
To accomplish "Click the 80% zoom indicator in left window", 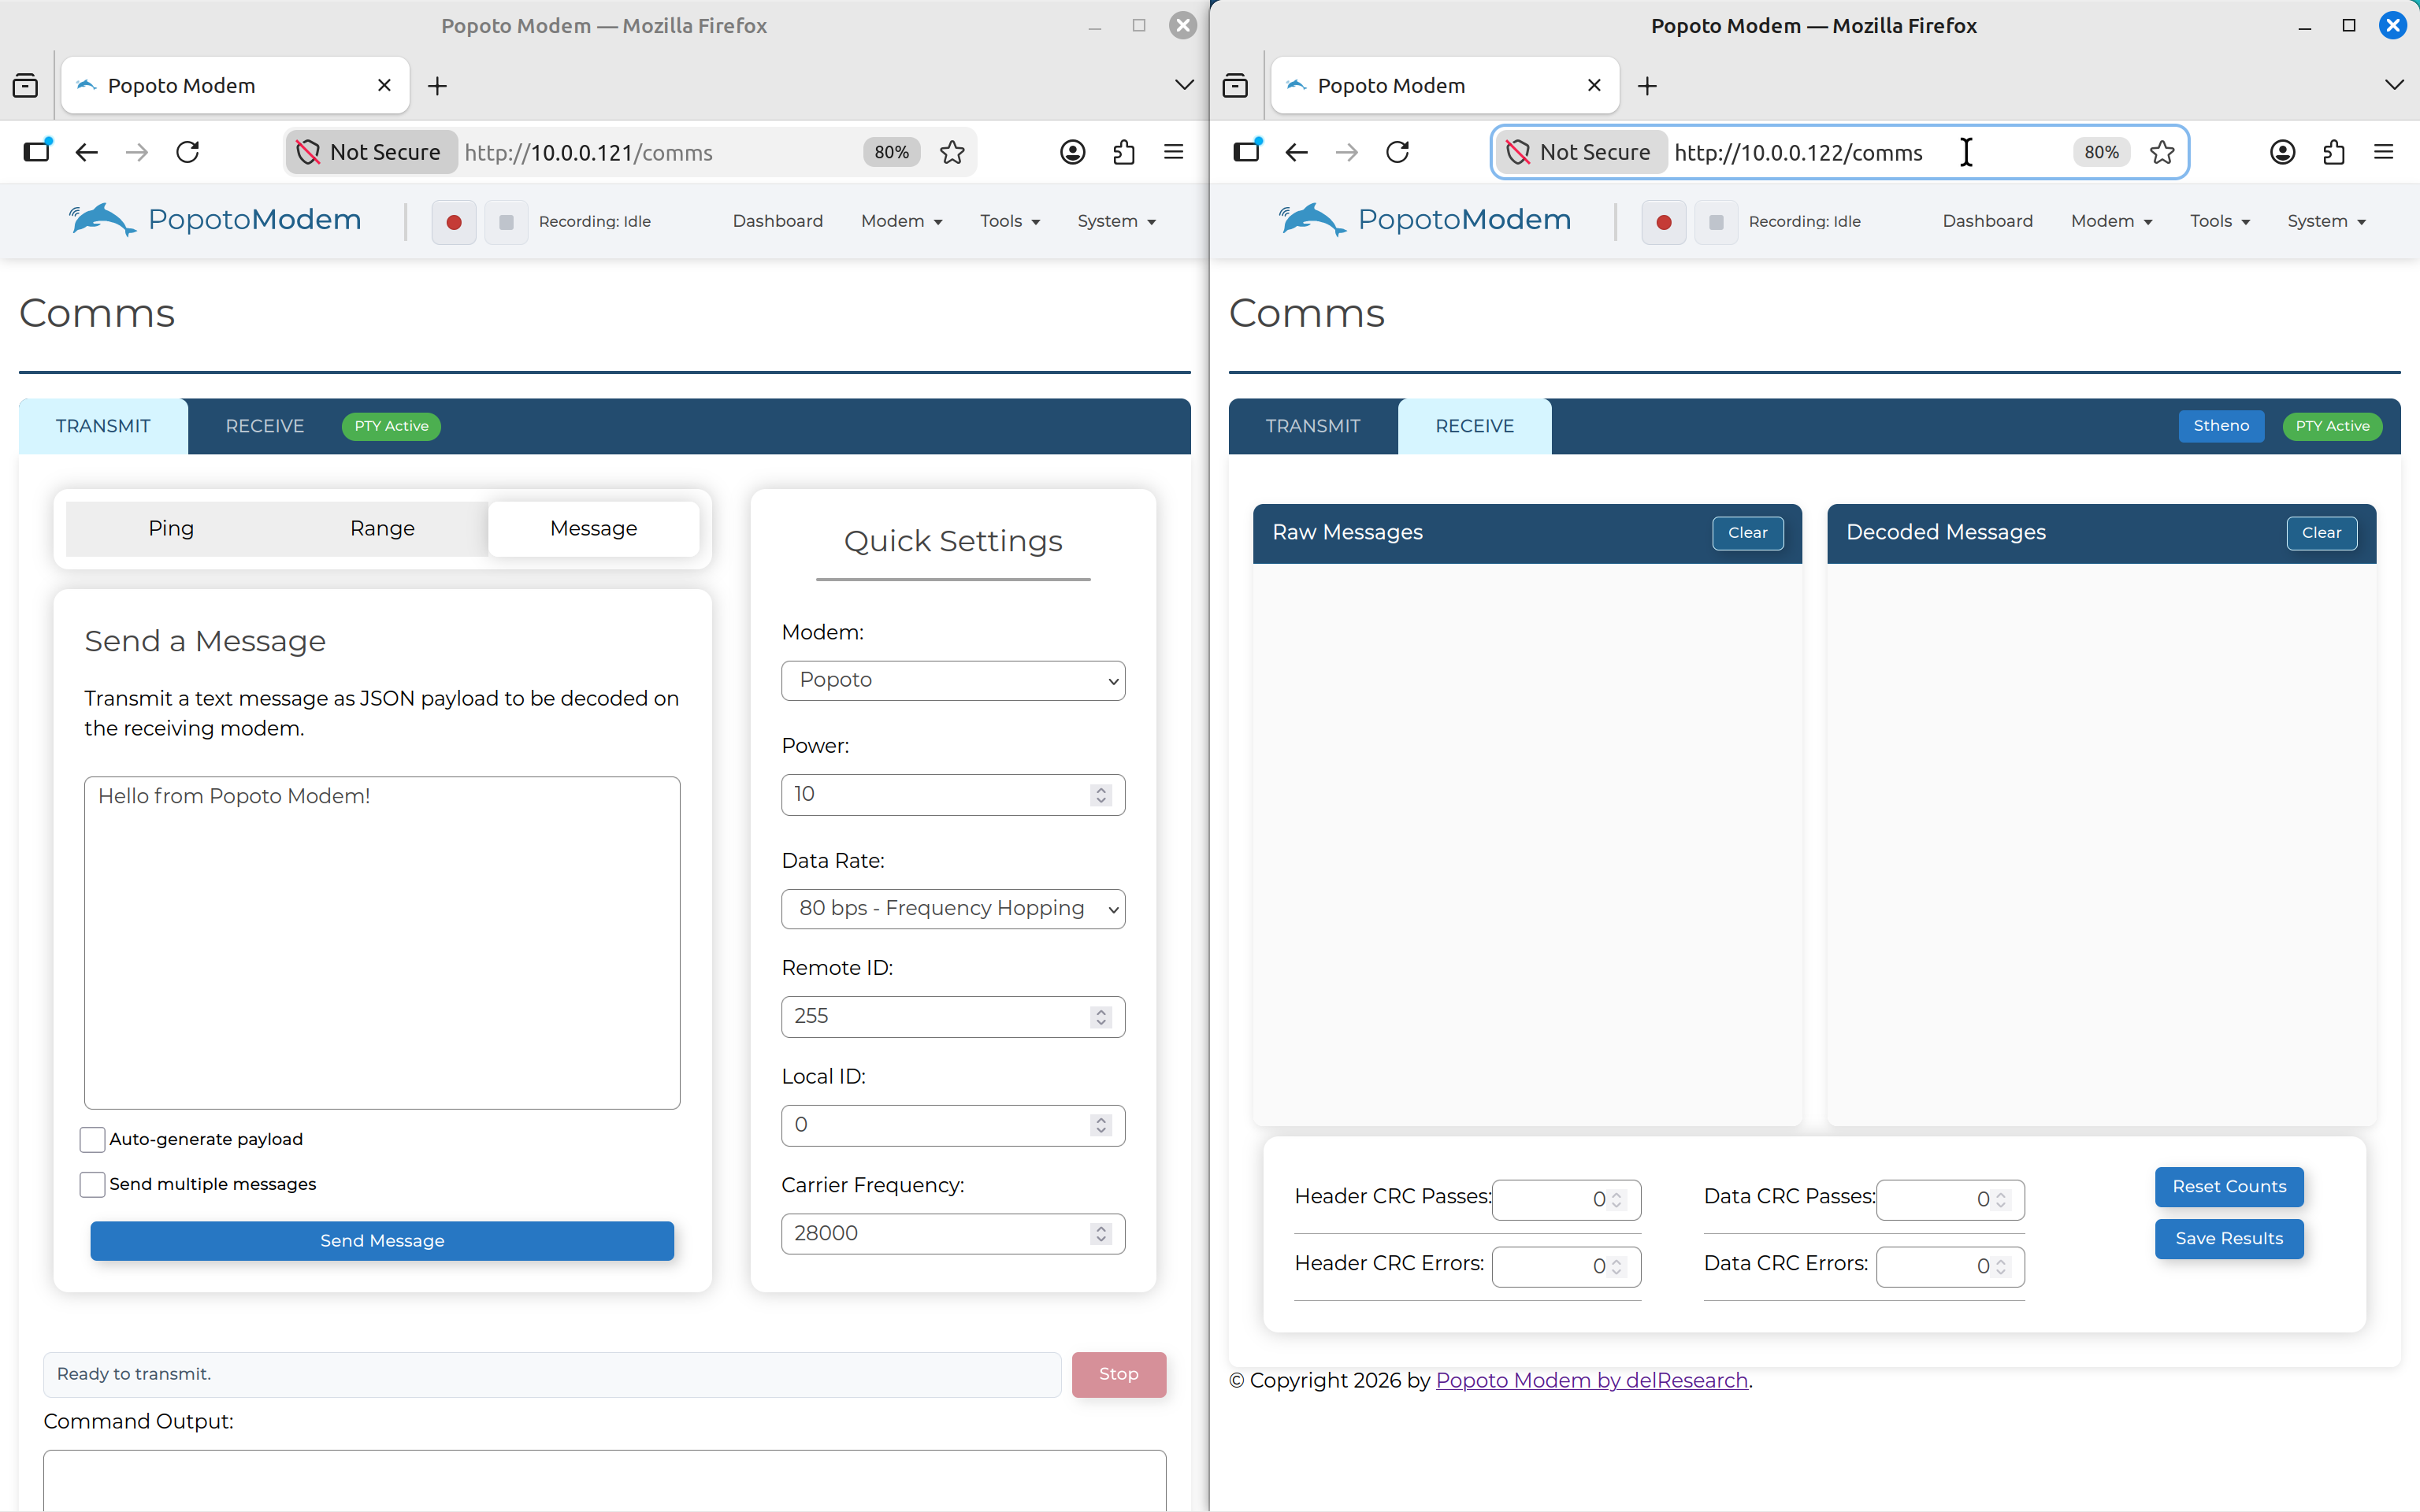I will tap(891, 152).
